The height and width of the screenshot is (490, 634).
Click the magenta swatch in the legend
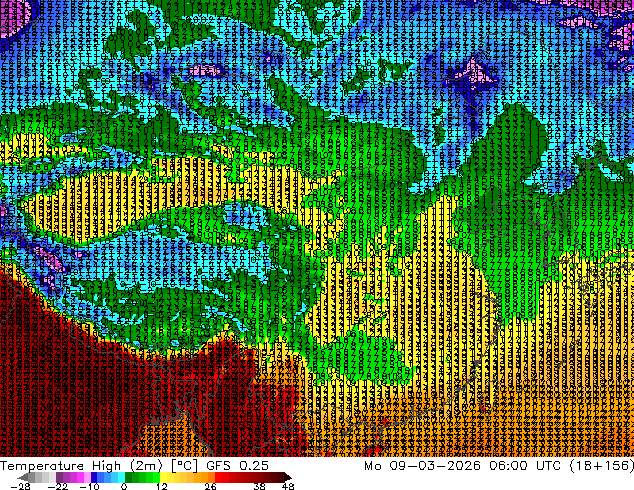[80, 477]
